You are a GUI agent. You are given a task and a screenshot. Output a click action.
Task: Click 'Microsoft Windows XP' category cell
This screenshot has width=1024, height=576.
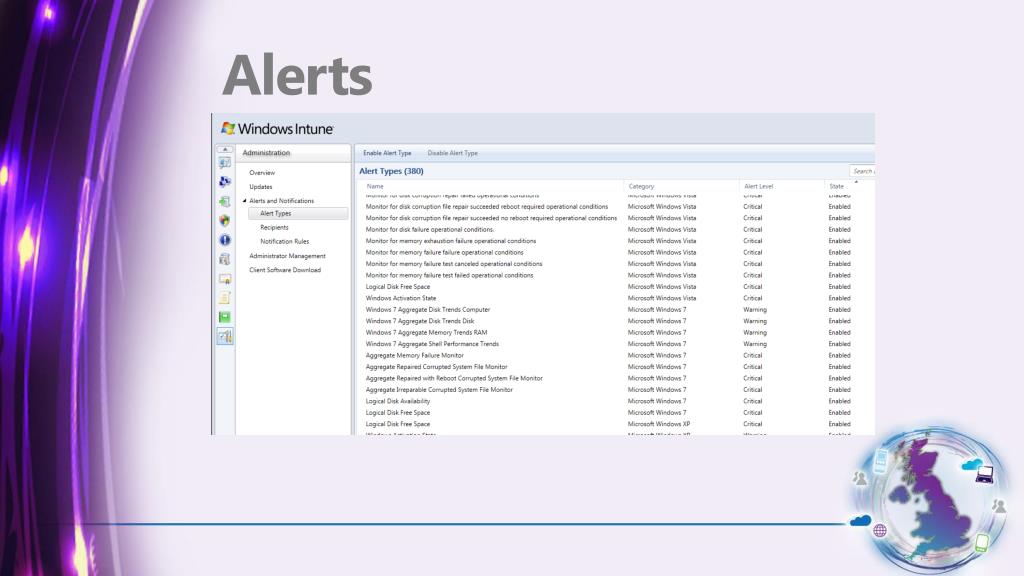pos(659,424)
